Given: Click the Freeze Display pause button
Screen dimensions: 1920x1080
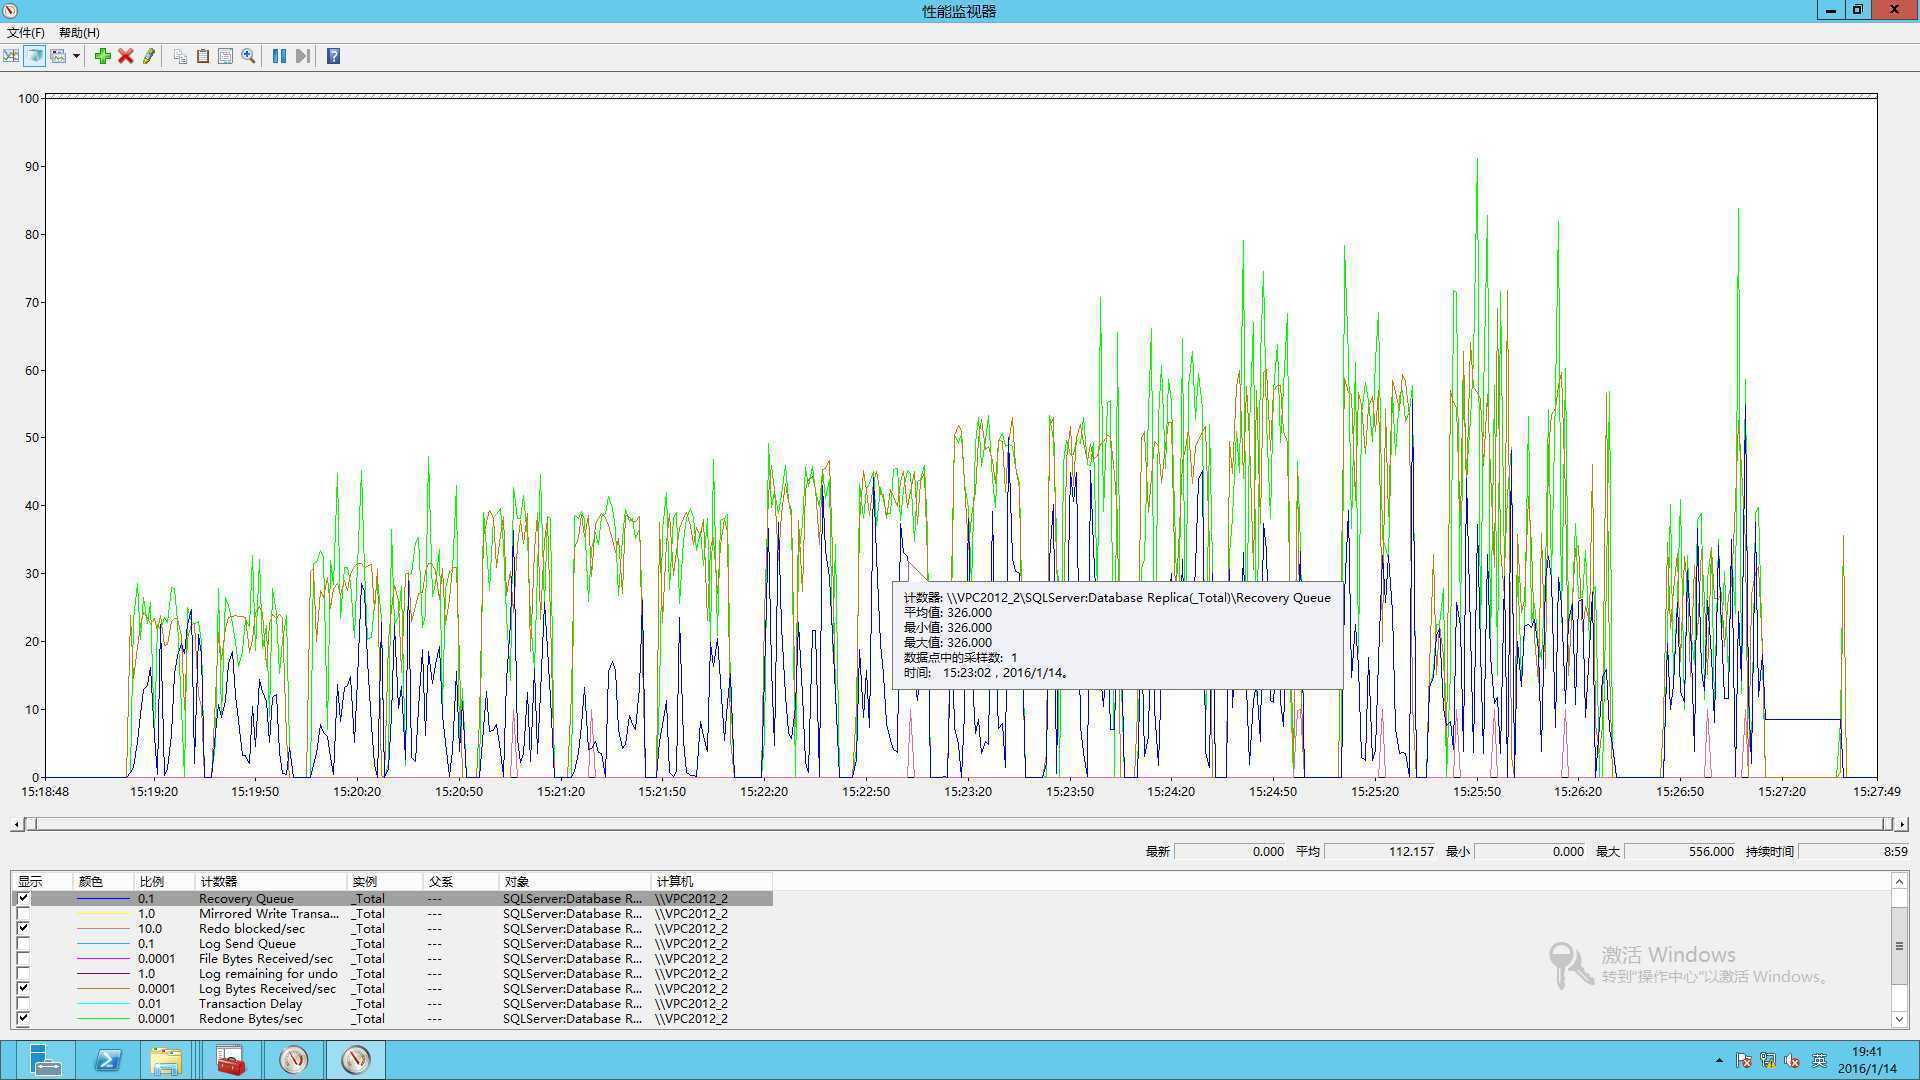Looking at the screenshot, I should [279, 56].
